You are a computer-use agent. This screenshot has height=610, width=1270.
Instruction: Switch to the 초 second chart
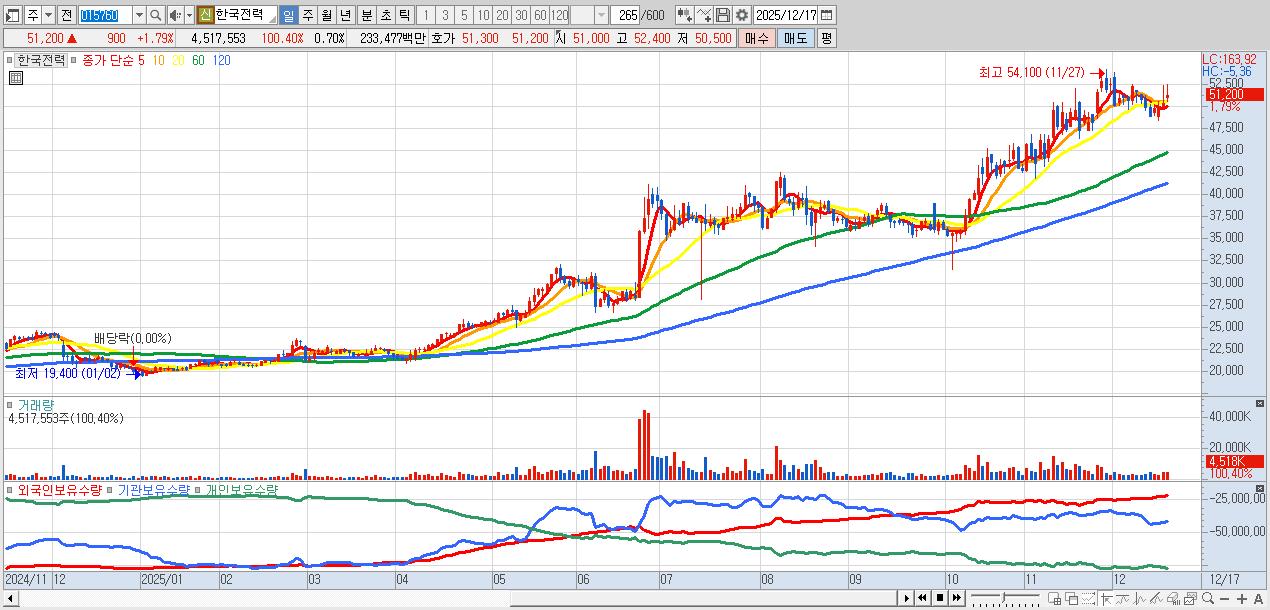[x=386, y=15]
